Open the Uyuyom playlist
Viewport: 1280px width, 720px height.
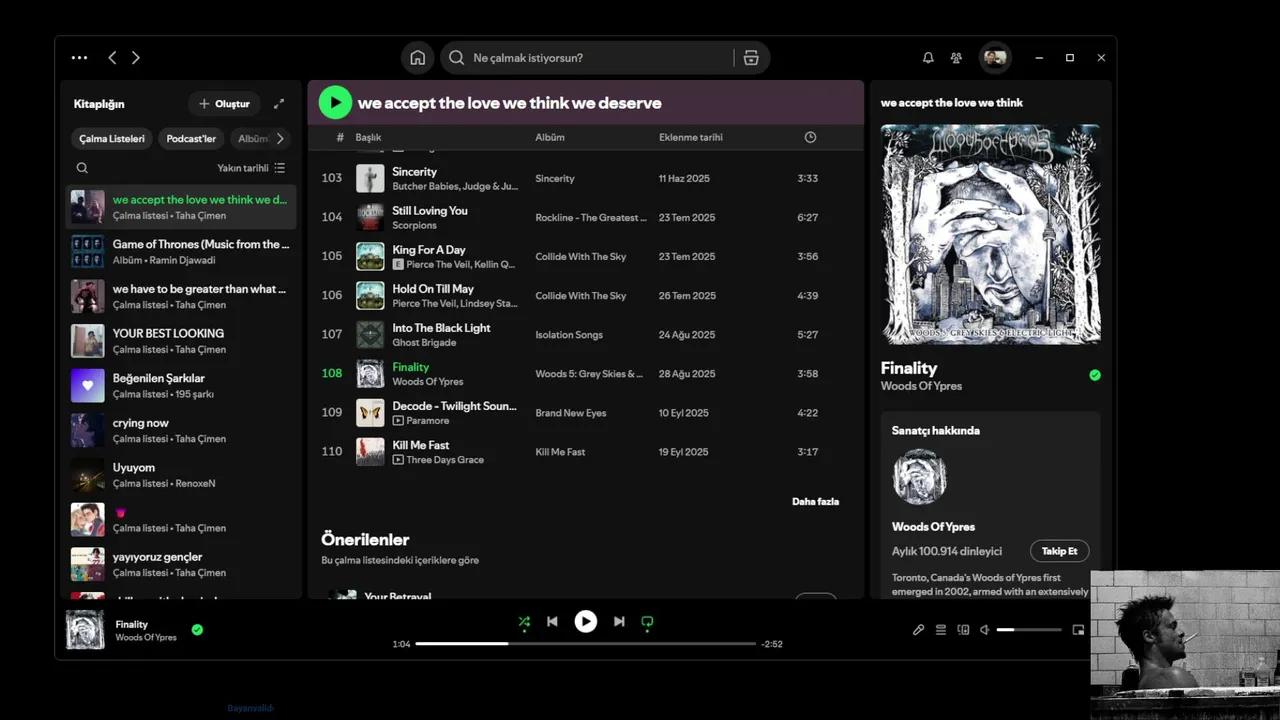coord(181,475)
